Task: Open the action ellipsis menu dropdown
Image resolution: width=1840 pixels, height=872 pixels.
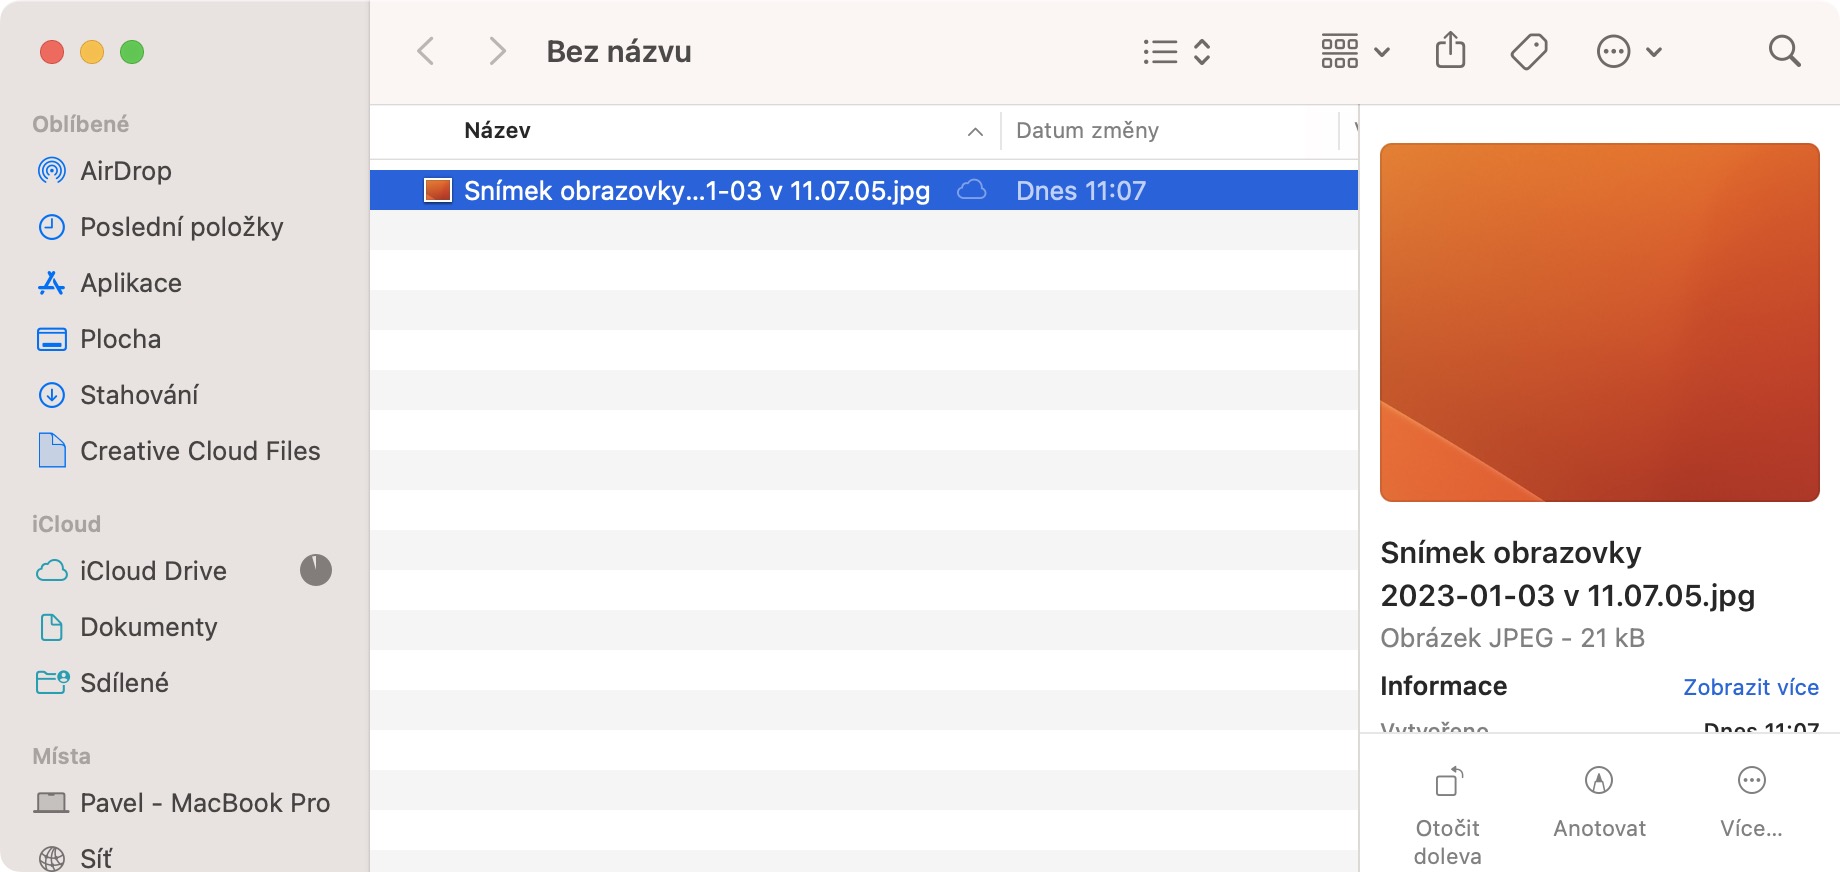Action: 1629,51
